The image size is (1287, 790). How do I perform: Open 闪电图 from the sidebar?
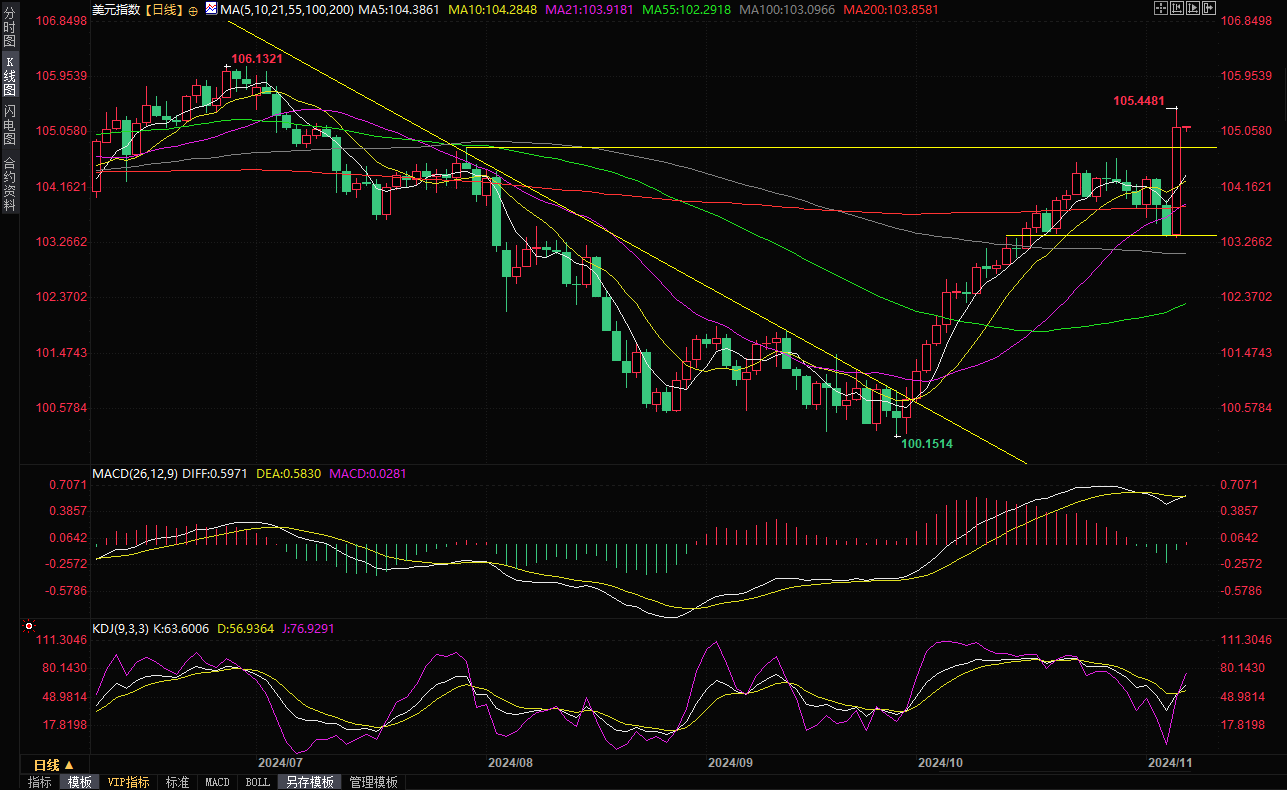click(x=9, y=125)
